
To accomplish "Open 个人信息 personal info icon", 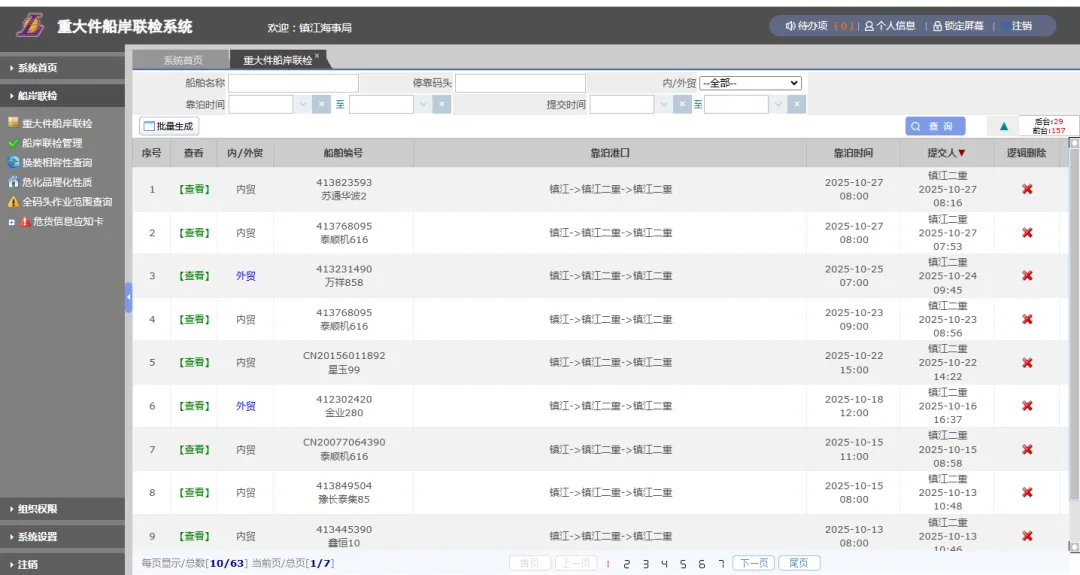I will [x=869, y=26].
